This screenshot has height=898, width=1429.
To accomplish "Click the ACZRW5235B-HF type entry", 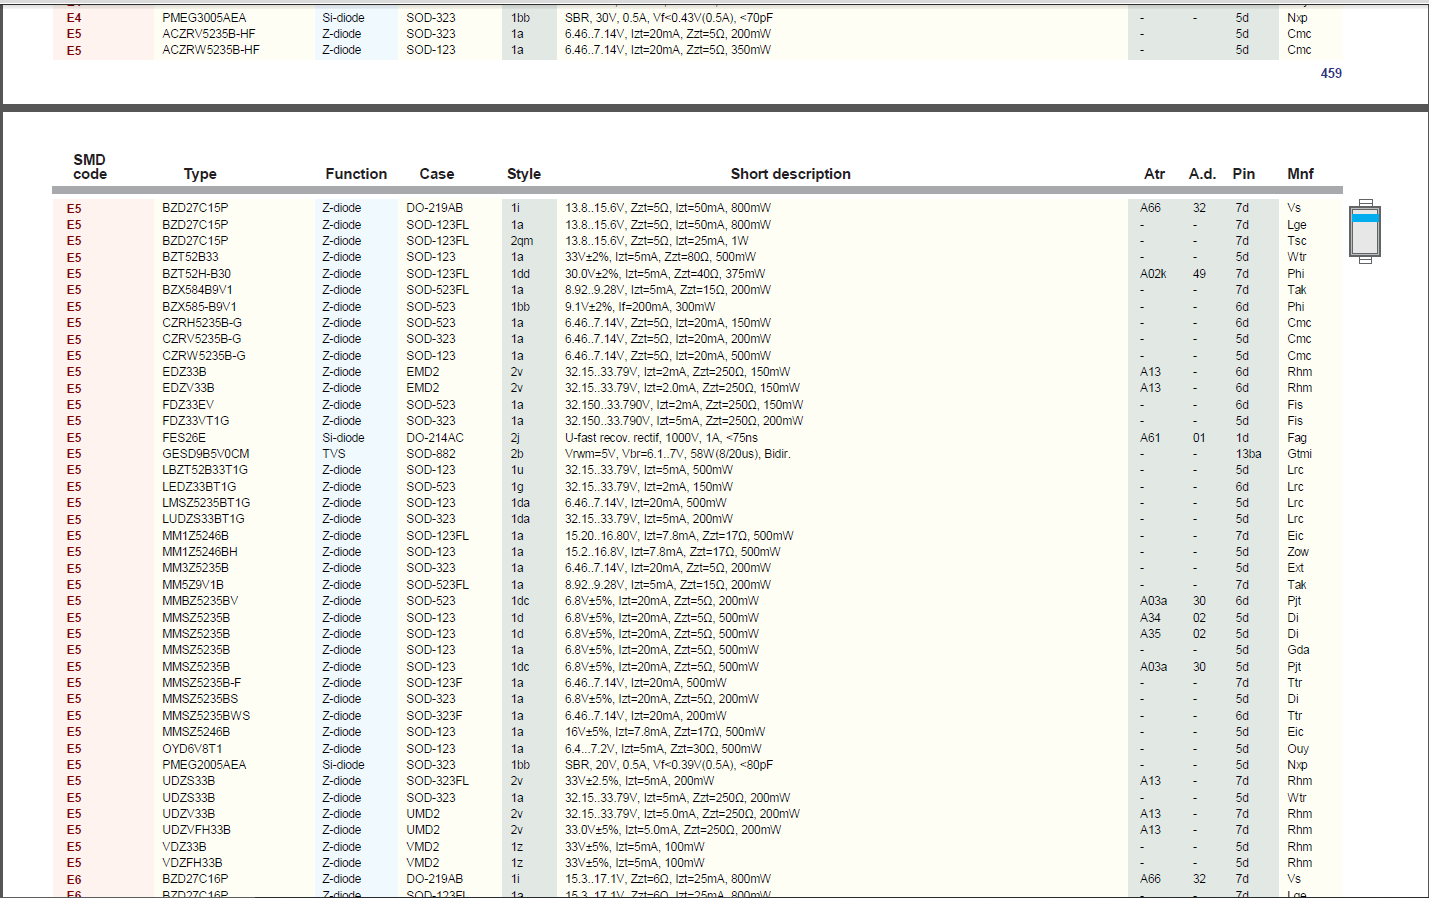I will point(211,50).
